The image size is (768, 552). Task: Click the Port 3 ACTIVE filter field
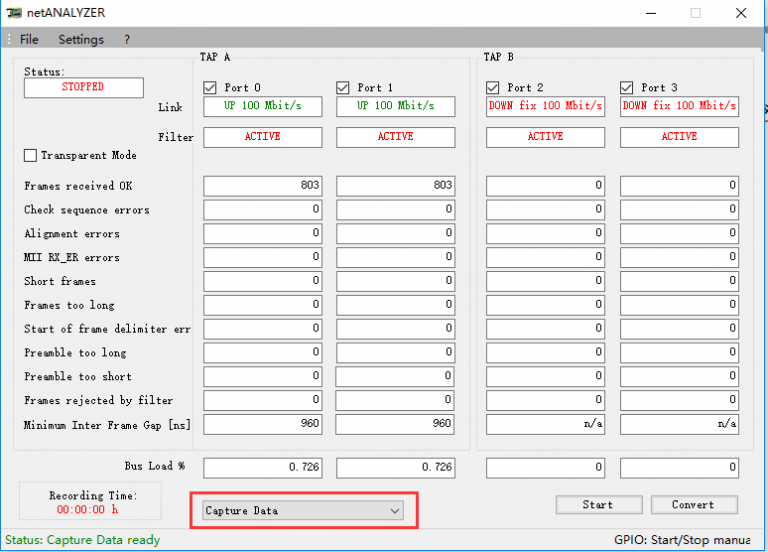tap(679, 137)
